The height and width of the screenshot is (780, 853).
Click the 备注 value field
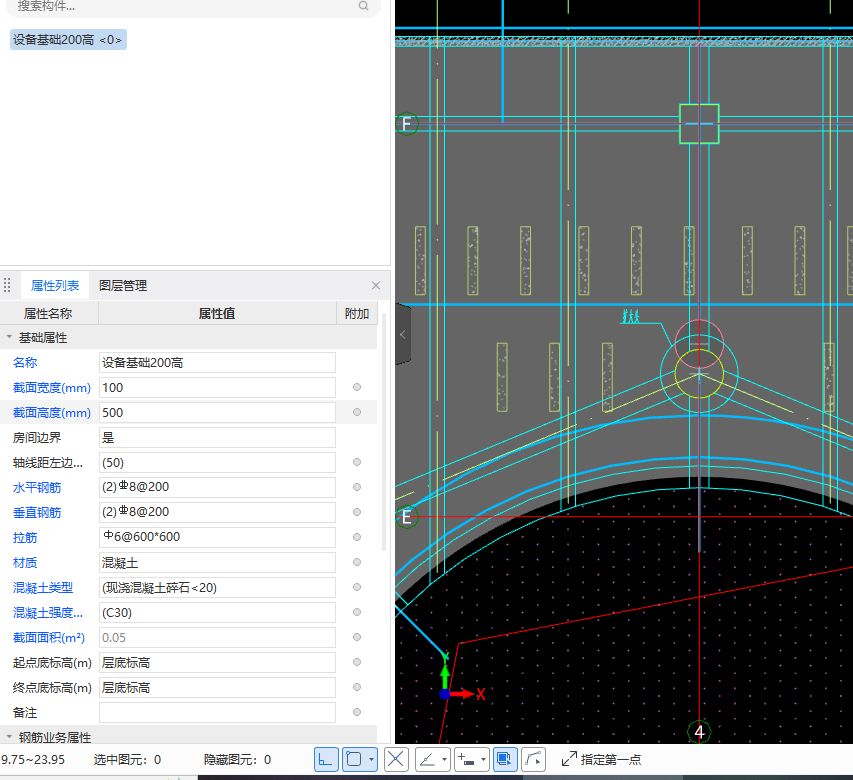[217, 713]
